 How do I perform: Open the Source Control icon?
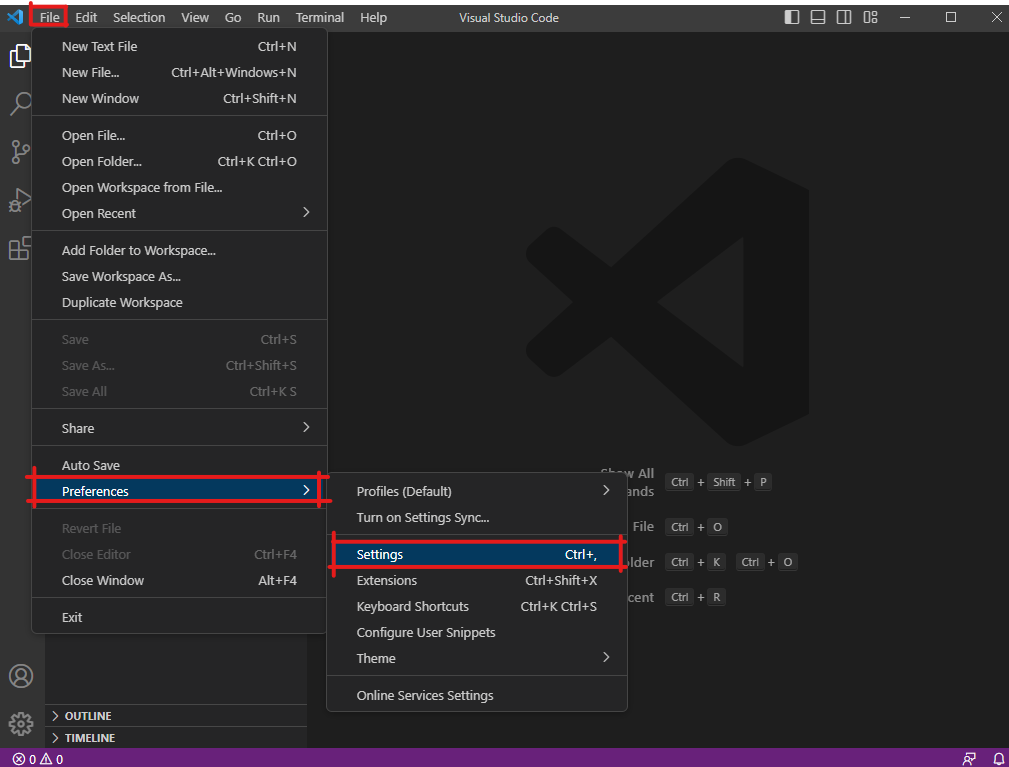tap(20, 152)
